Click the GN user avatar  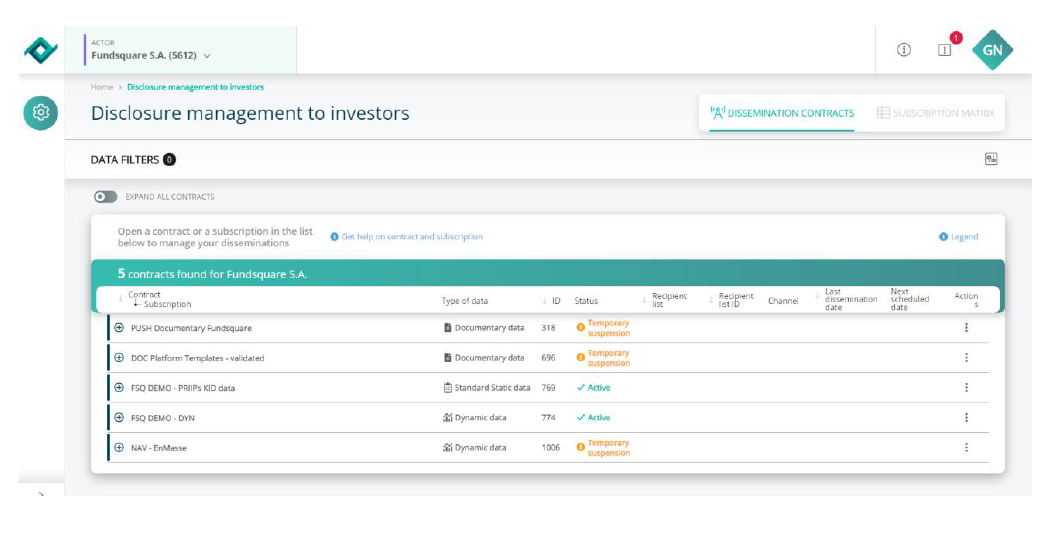point(992,50)
